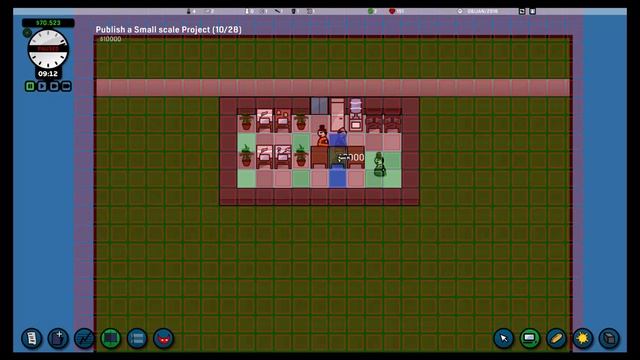Select the desk left of the blue tile
The width and height of the screenshot is (640, 360).
[320, 157]
